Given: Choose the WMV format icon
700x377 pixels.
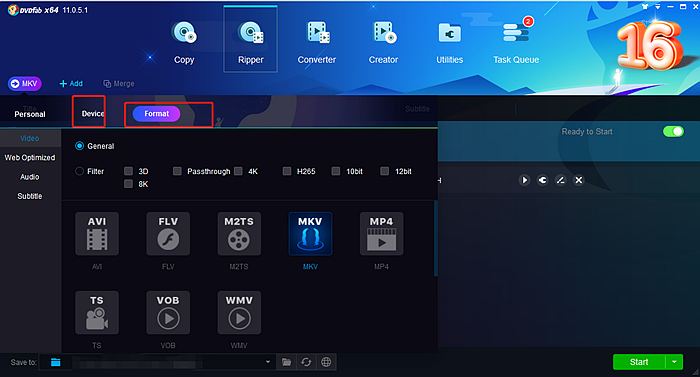Looking at the screenshot, I should 239,313.
